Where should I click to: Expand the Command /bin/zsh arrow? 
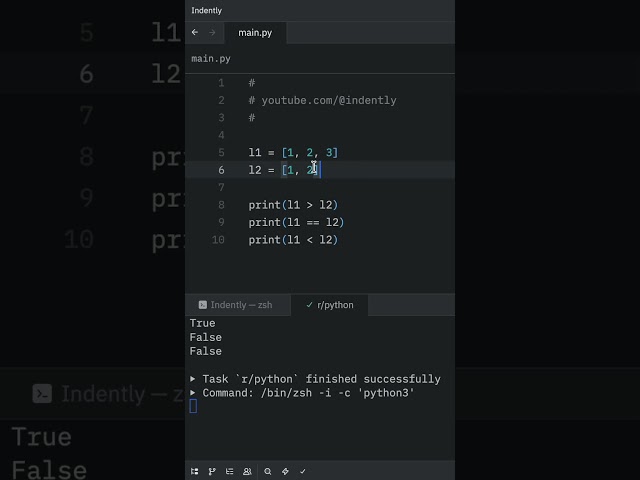(193, 393)
